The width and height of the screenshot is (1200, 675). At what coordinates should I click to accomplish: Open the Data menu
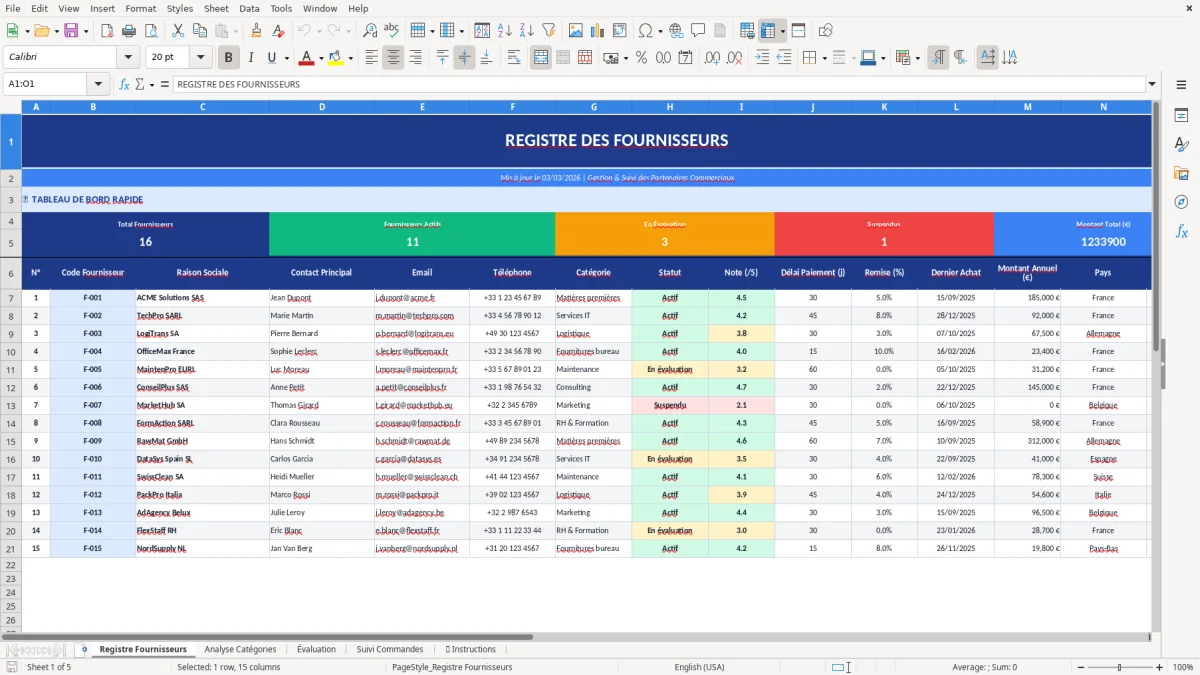(x=249, y=8)
